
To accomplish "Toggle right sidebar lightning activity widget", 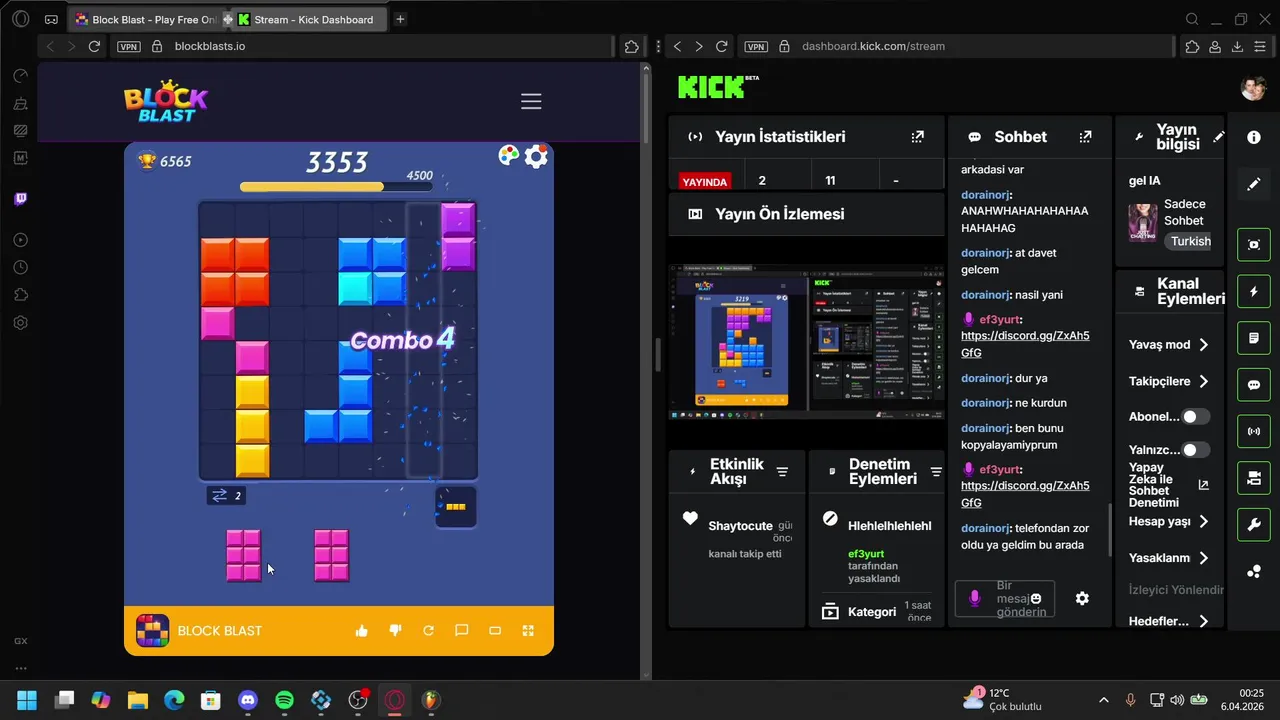I will [1254, 292].
